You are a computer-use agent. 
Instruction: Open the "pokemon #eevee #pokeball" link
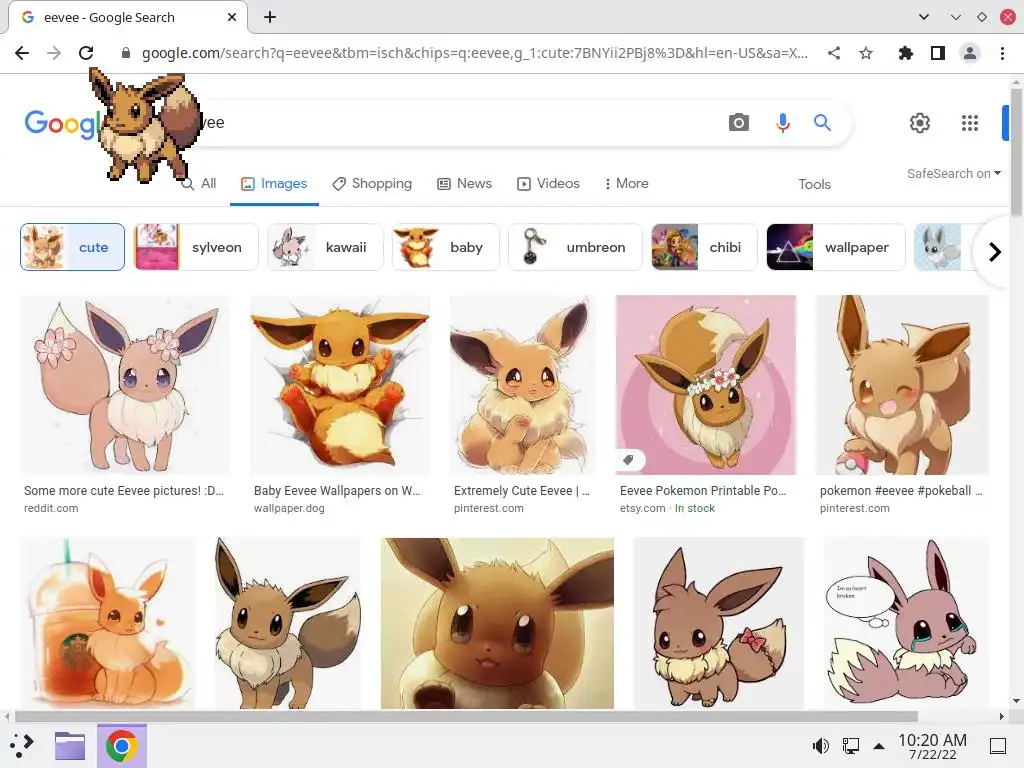[901, 490]
